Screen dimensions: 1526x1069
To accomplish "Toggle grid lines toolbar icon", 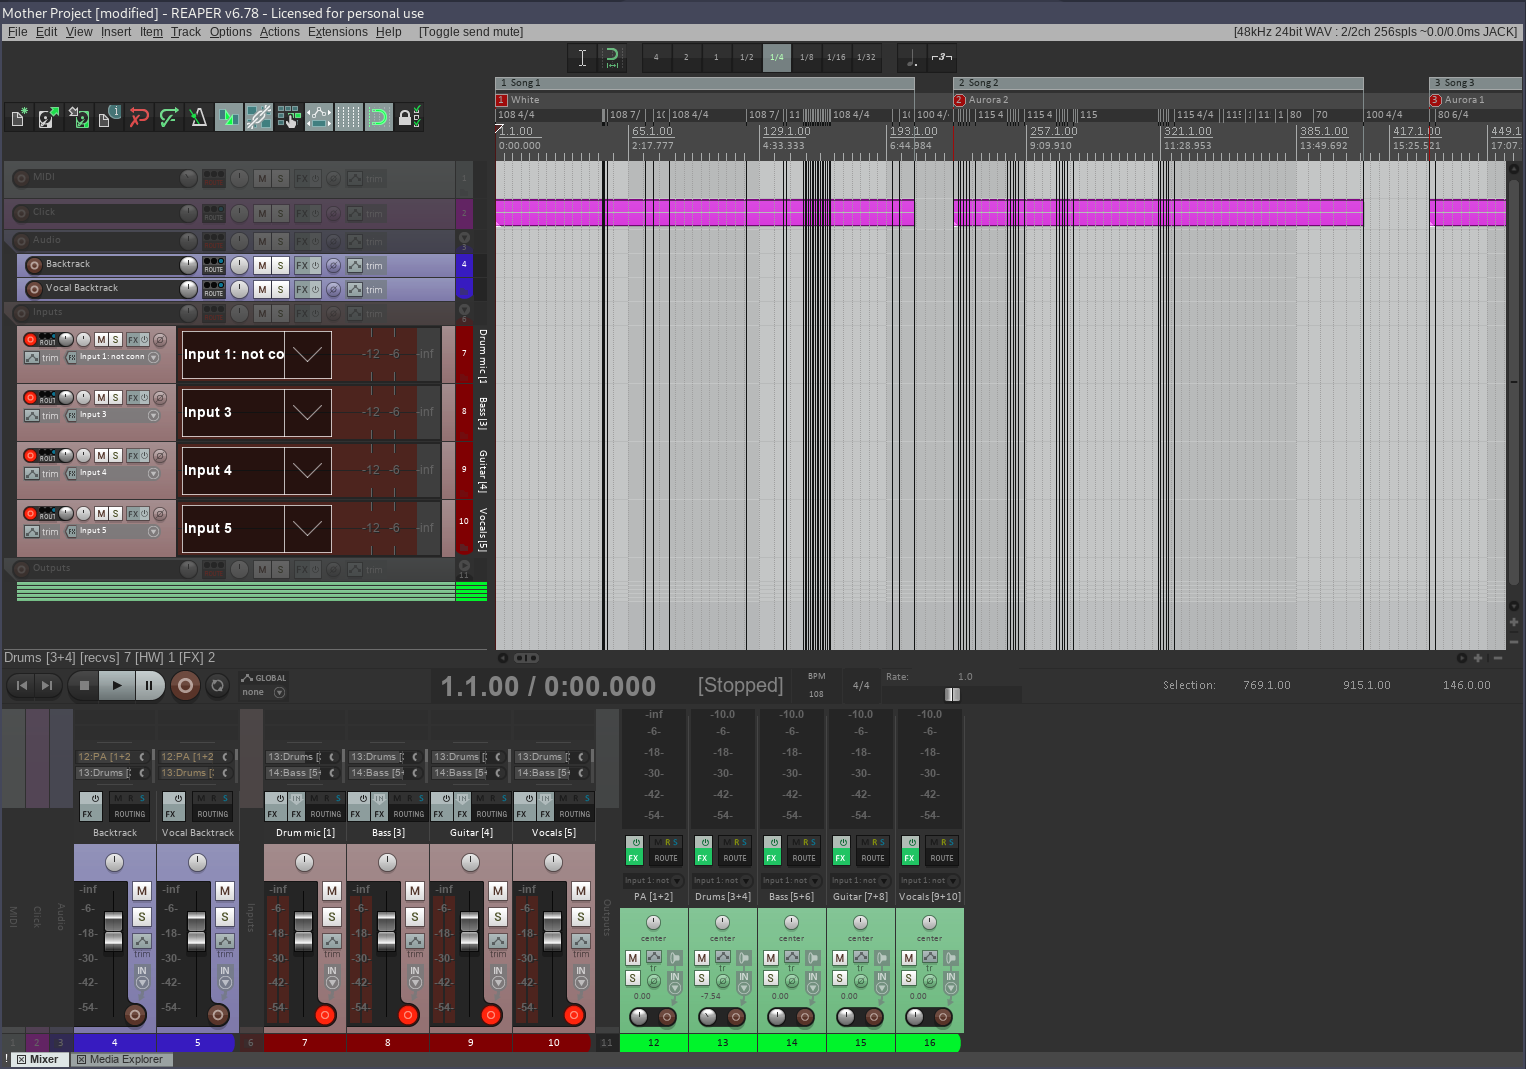I will tap(348, 118).
